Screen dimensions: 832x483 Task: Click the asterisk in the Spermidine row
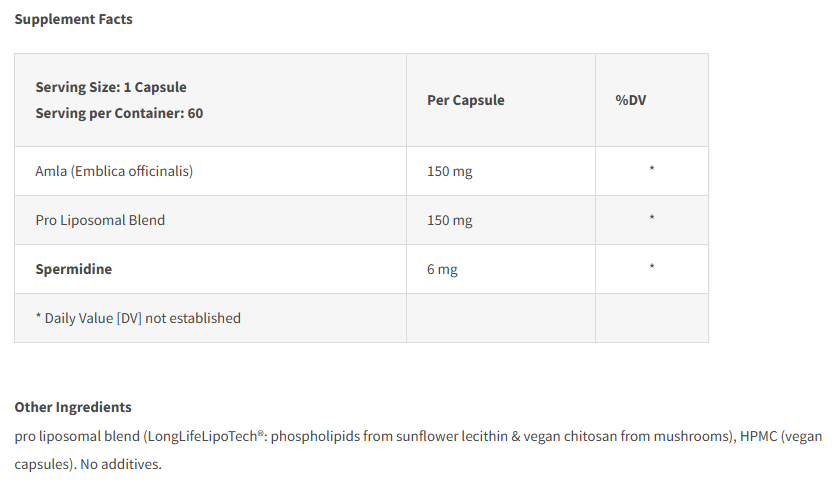point(652,268)
